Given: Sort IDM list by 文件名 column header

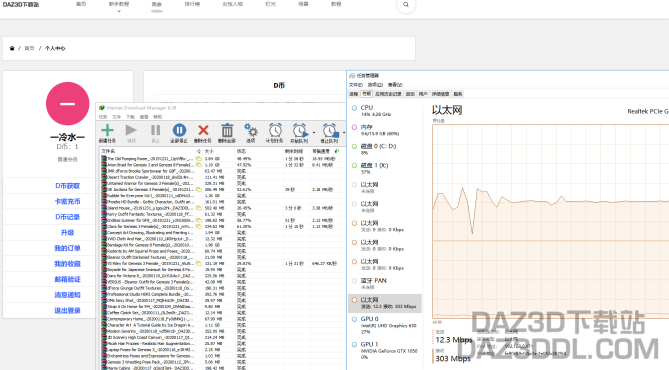Looking at the screenshot, I should [x=148, y=151].
